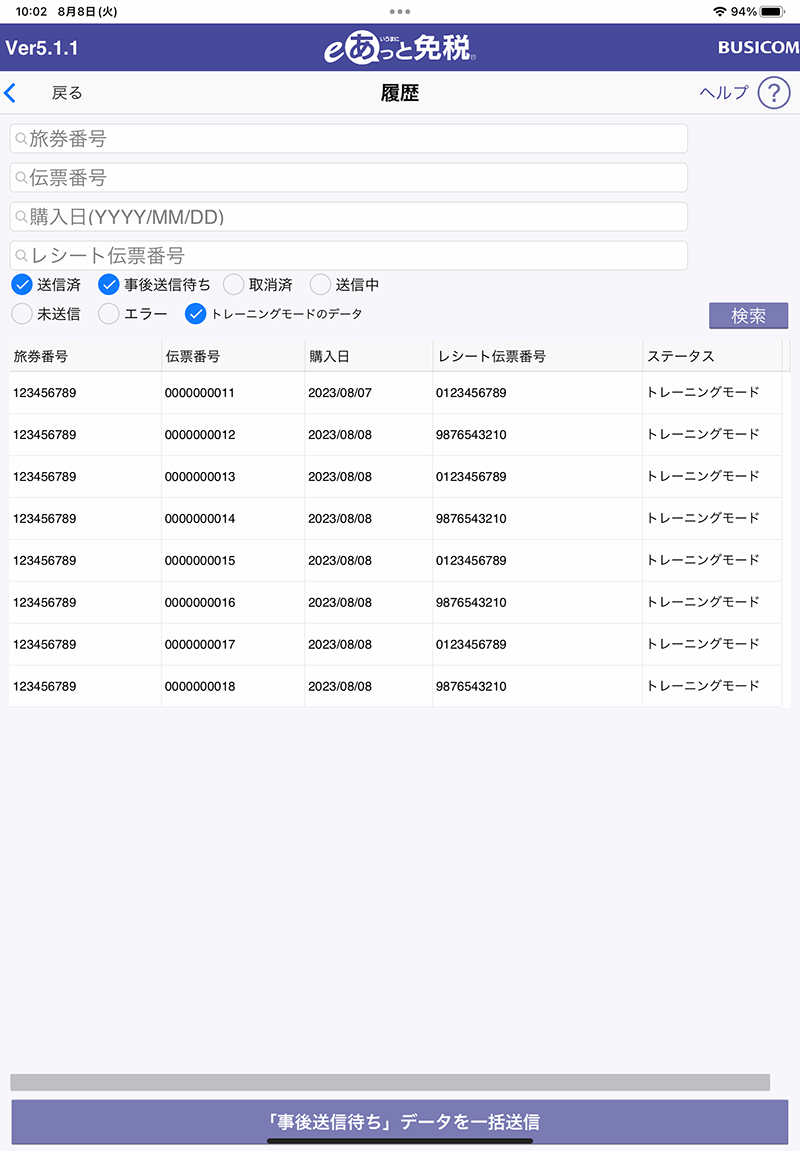This screenshot has width=800, height=1151.
Task: Uncheck the 事後送信待ち checkbox
Action: tap(109, 285)
